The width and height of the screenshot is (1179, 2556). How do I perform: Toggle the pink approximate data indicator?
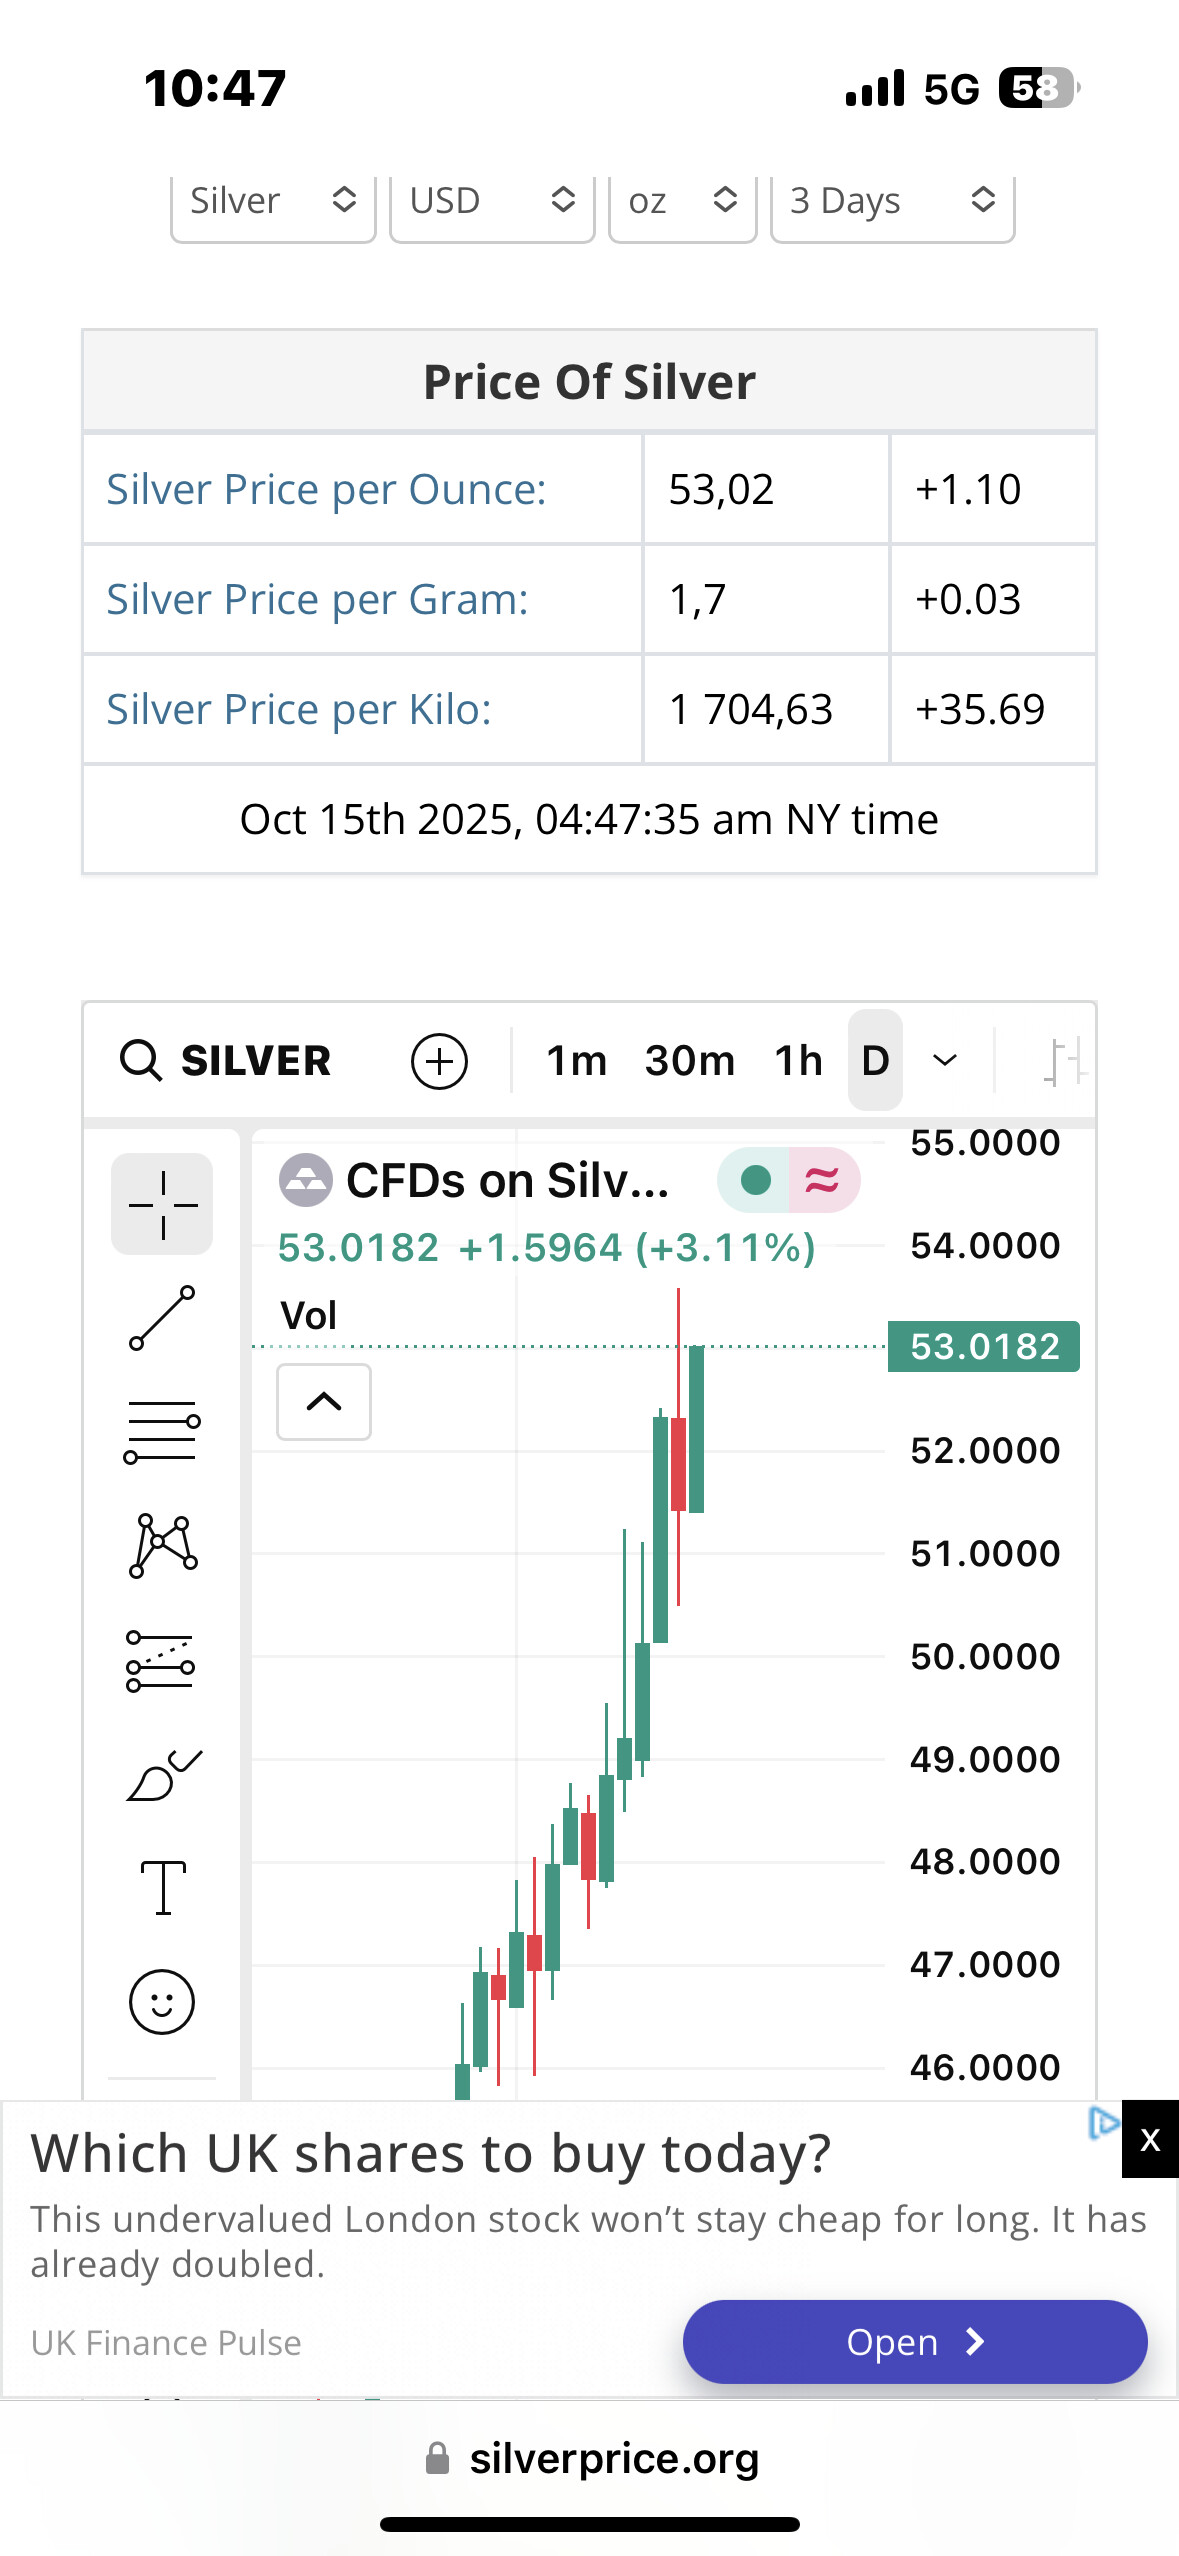823,1180
